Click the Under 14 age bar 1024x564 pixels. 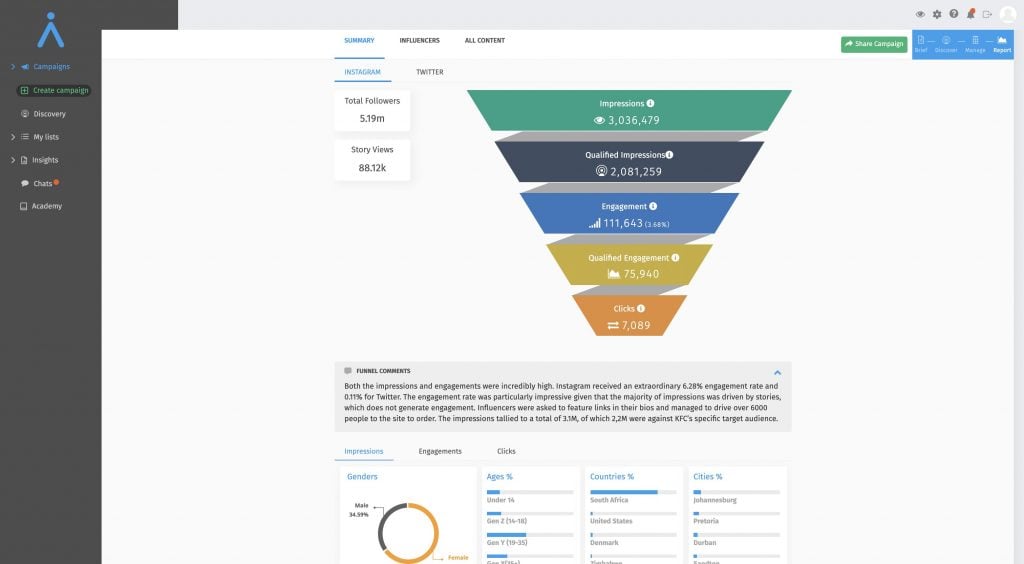point(530,492)
